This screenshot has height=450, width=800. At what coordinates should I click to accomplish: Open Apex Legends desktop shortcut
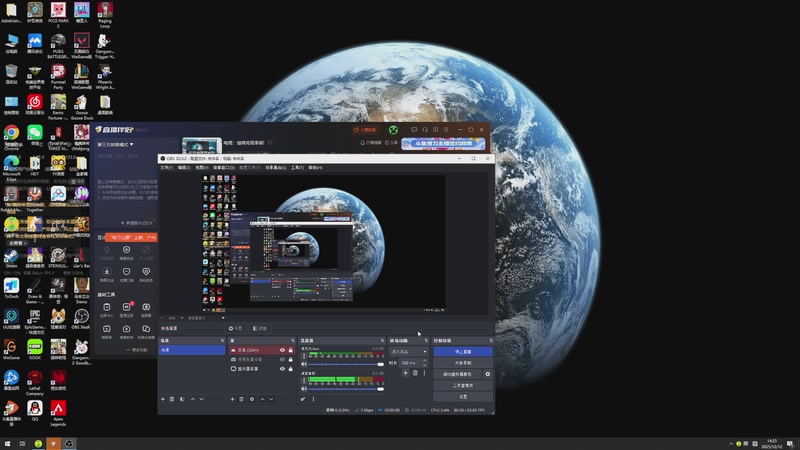(x=58, y=413)
